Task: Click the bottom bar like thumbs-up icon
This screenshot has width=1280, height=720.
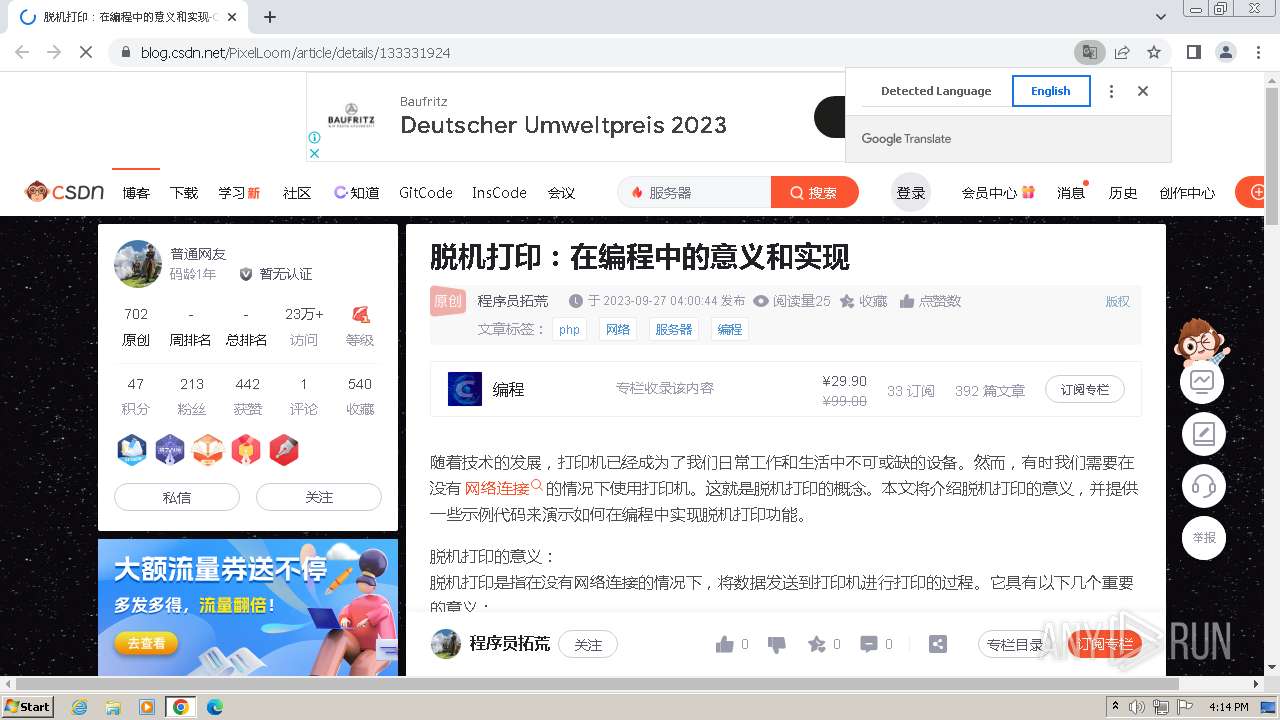Action: [x=725, y=644]
